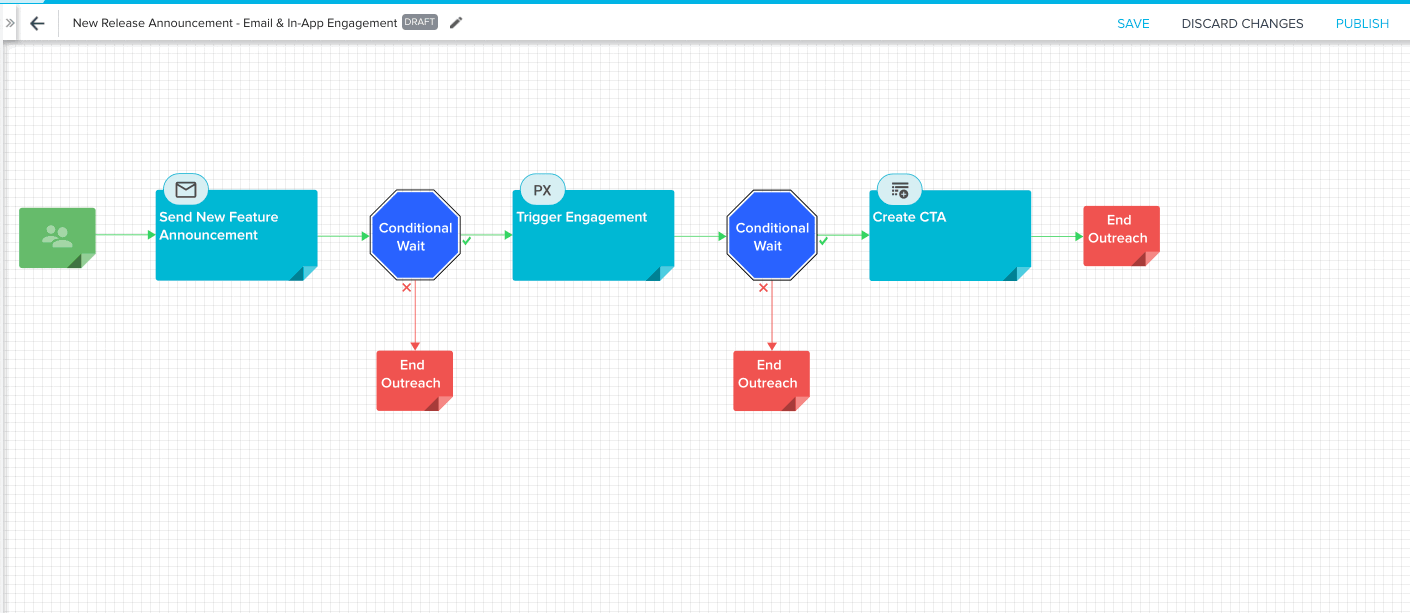The width and height of the screenshot is (1410, 613).
Task: Click the back arrow icon
Action: coord(37,23)
